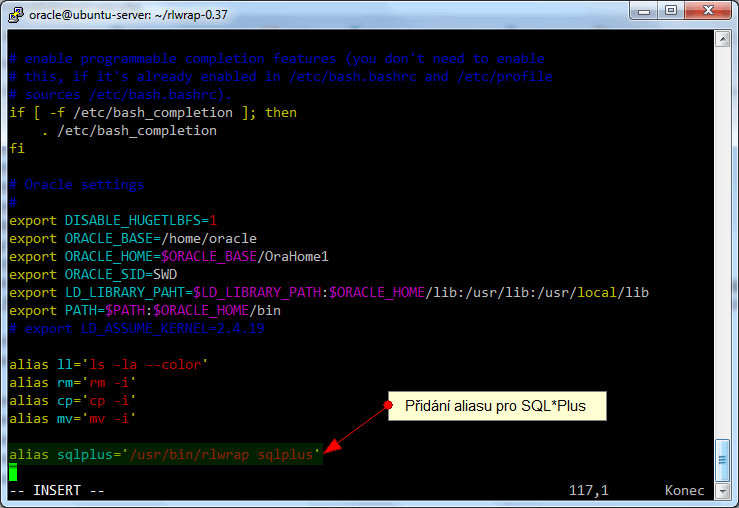Click the line 'alias ll='ls -la --color''
Viewport: 739px width, 508px height.
(109, 365)
